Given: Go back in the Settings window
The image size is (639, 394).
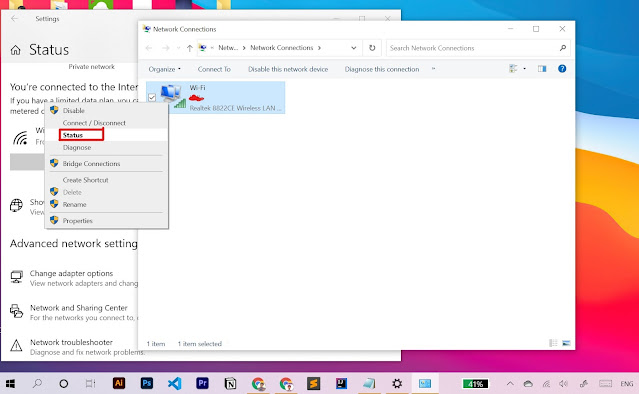Looking at the screenshot, I should pyautogui.click(x=14, y=19).
